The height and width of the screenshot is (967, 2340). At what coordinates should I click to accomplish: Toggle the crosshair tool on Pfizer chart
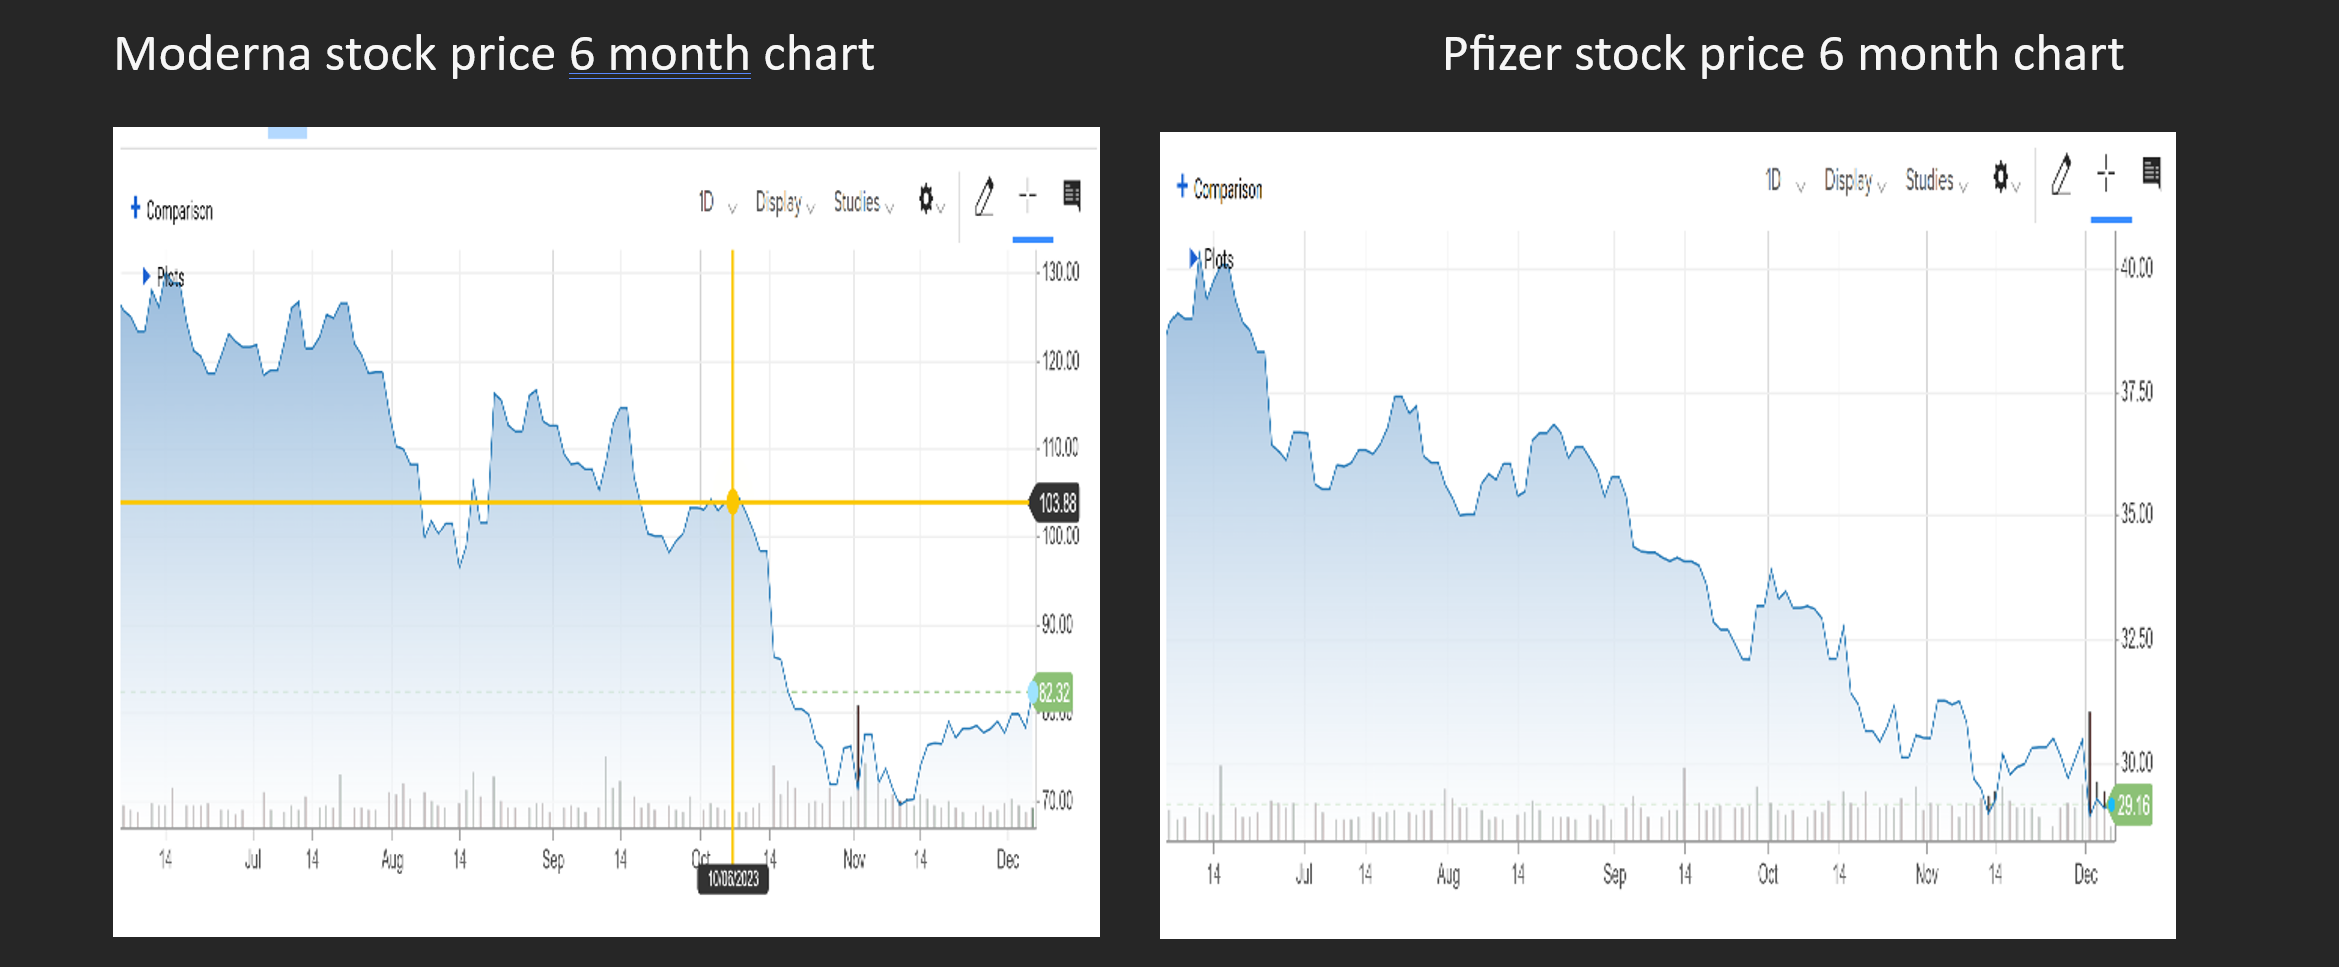[2106, 173]
